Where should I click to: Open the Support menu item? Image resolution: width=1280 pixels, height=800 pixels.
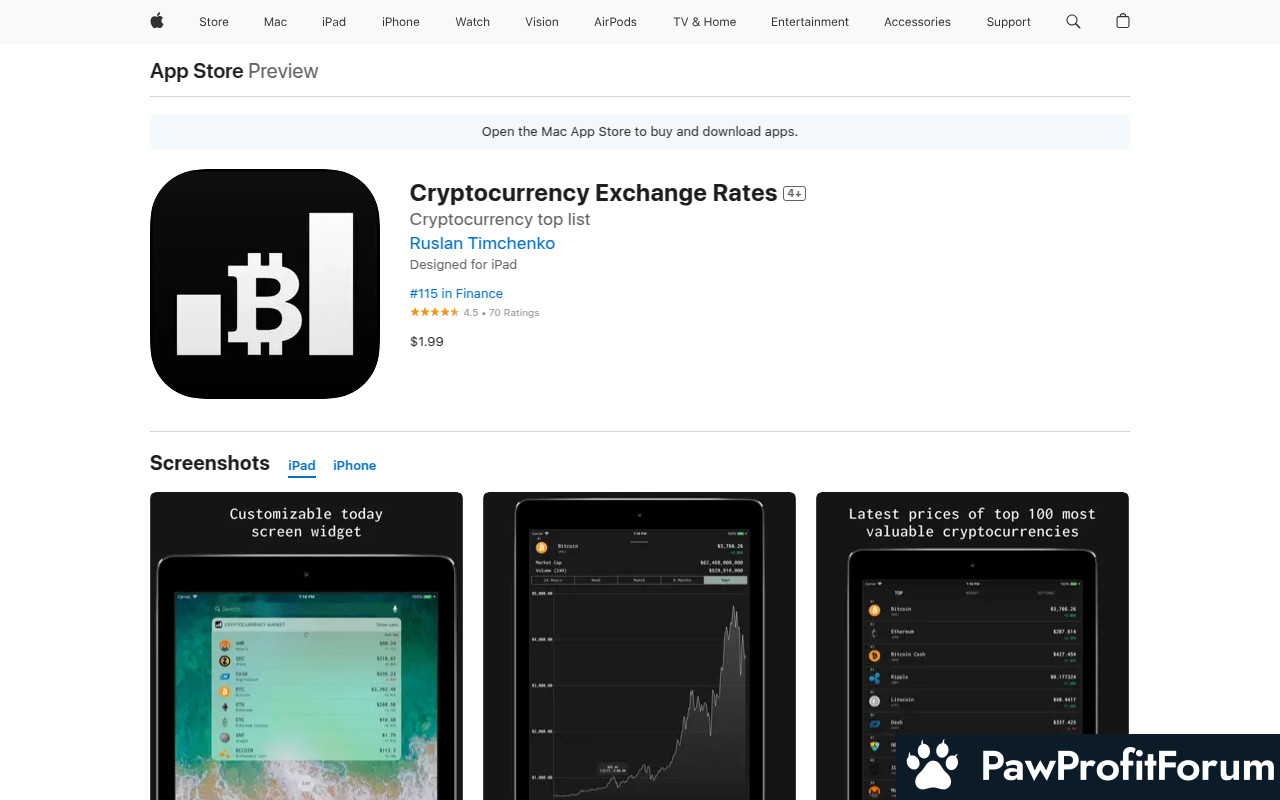(x=1008, y=22)
